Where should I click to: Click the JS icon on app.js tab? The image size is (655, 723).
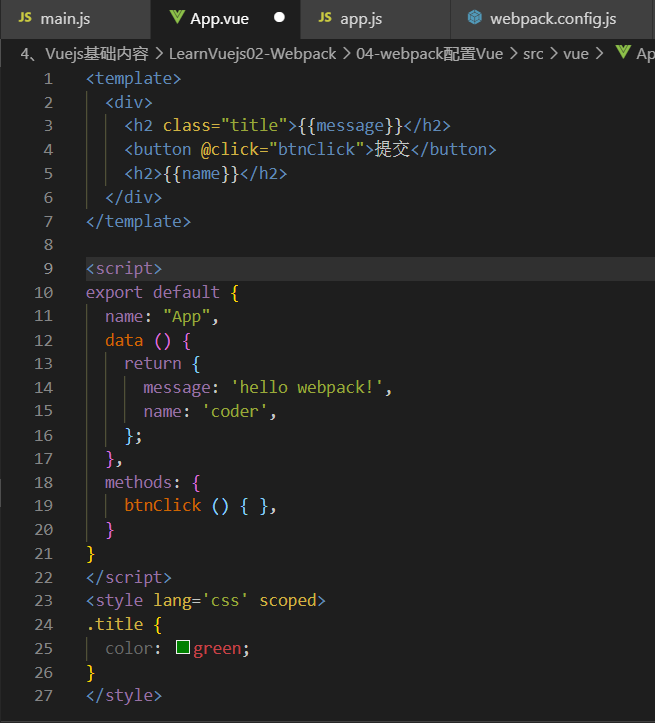[325, 18]
